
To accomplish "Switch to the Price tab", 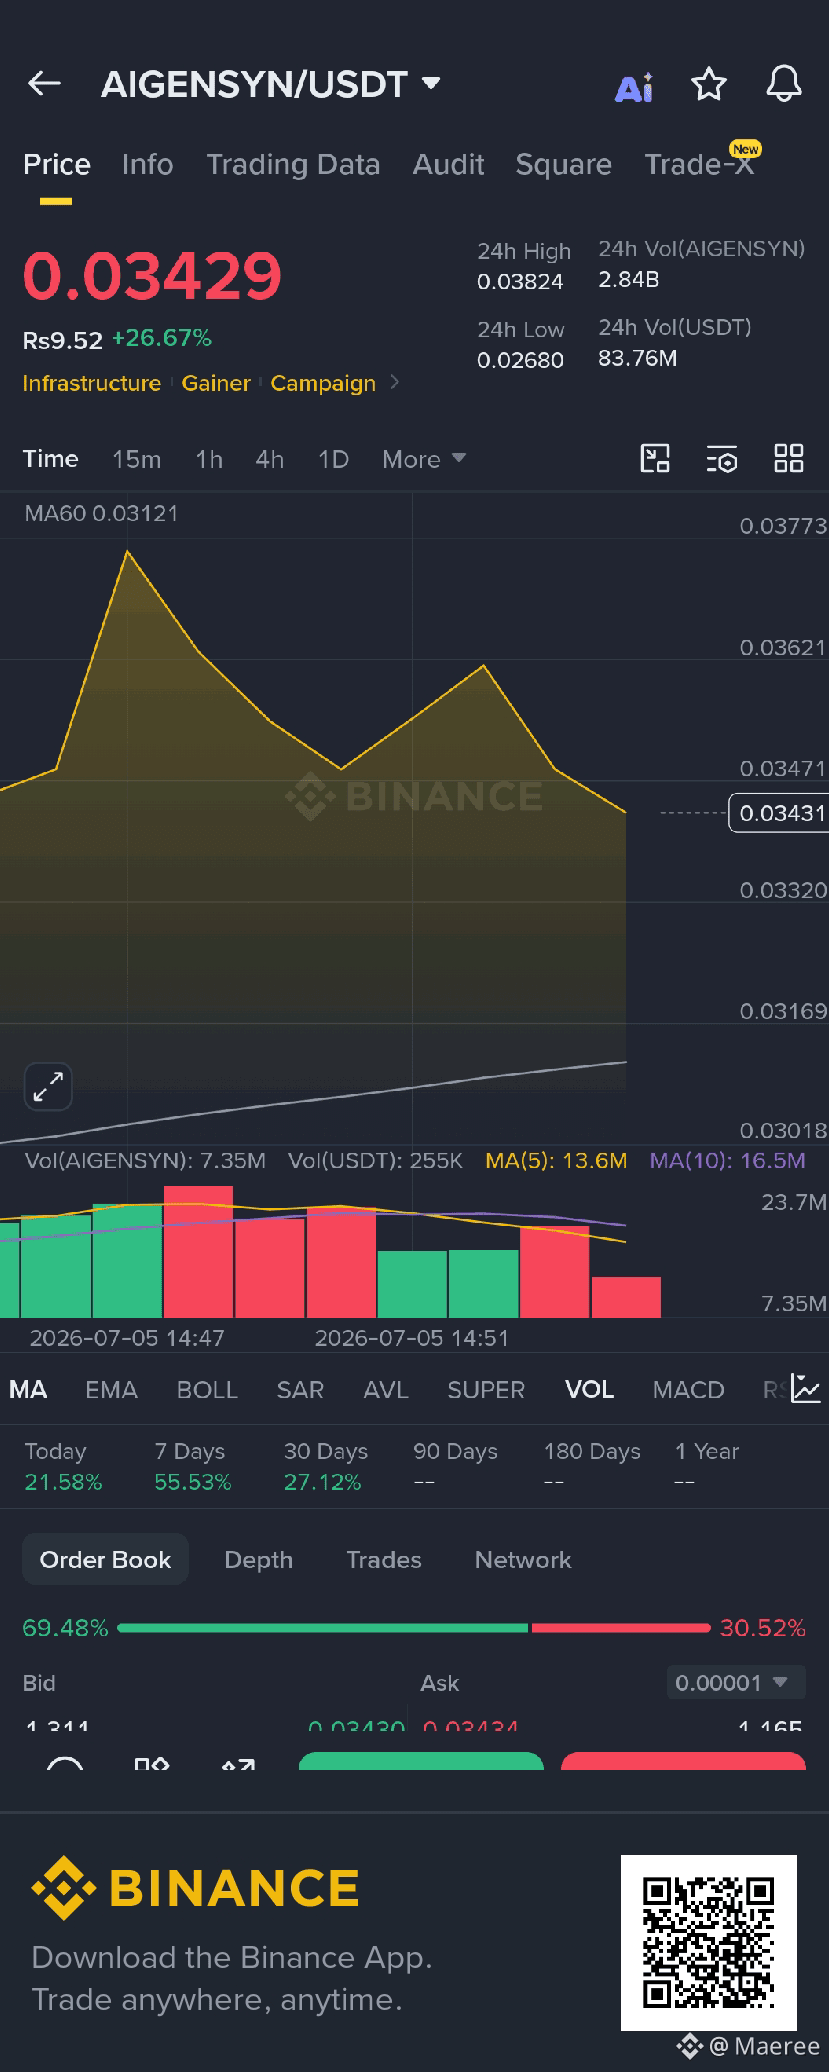I will (x=57, y=164).
